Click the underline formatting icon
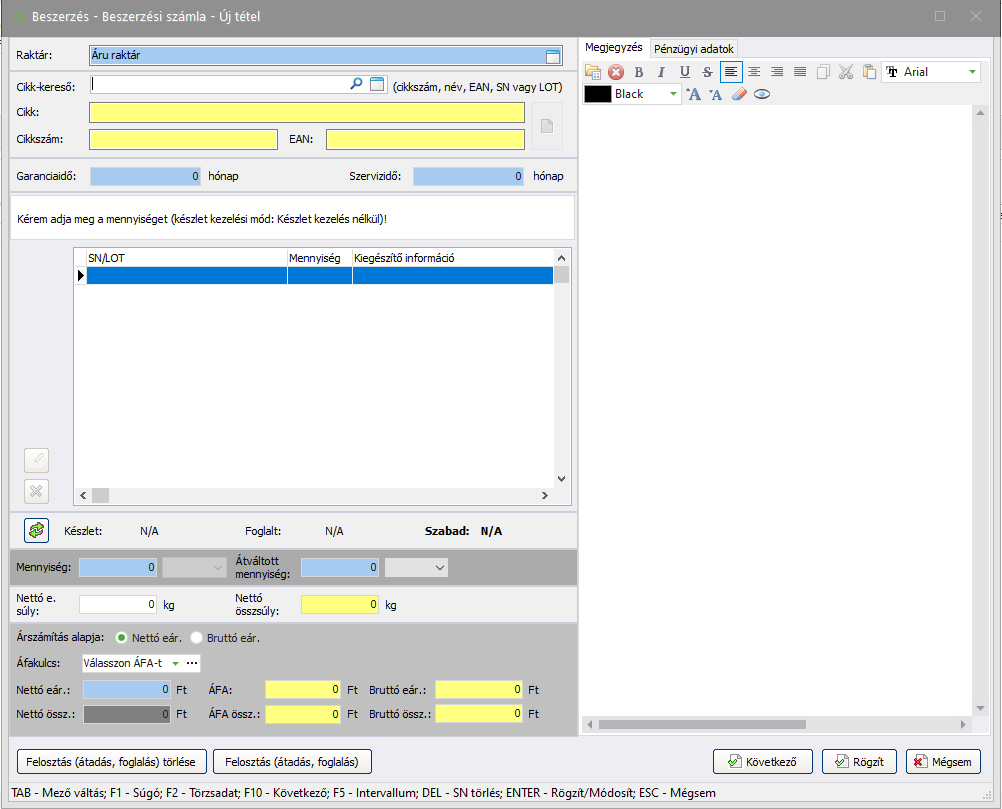 [685, 72]
